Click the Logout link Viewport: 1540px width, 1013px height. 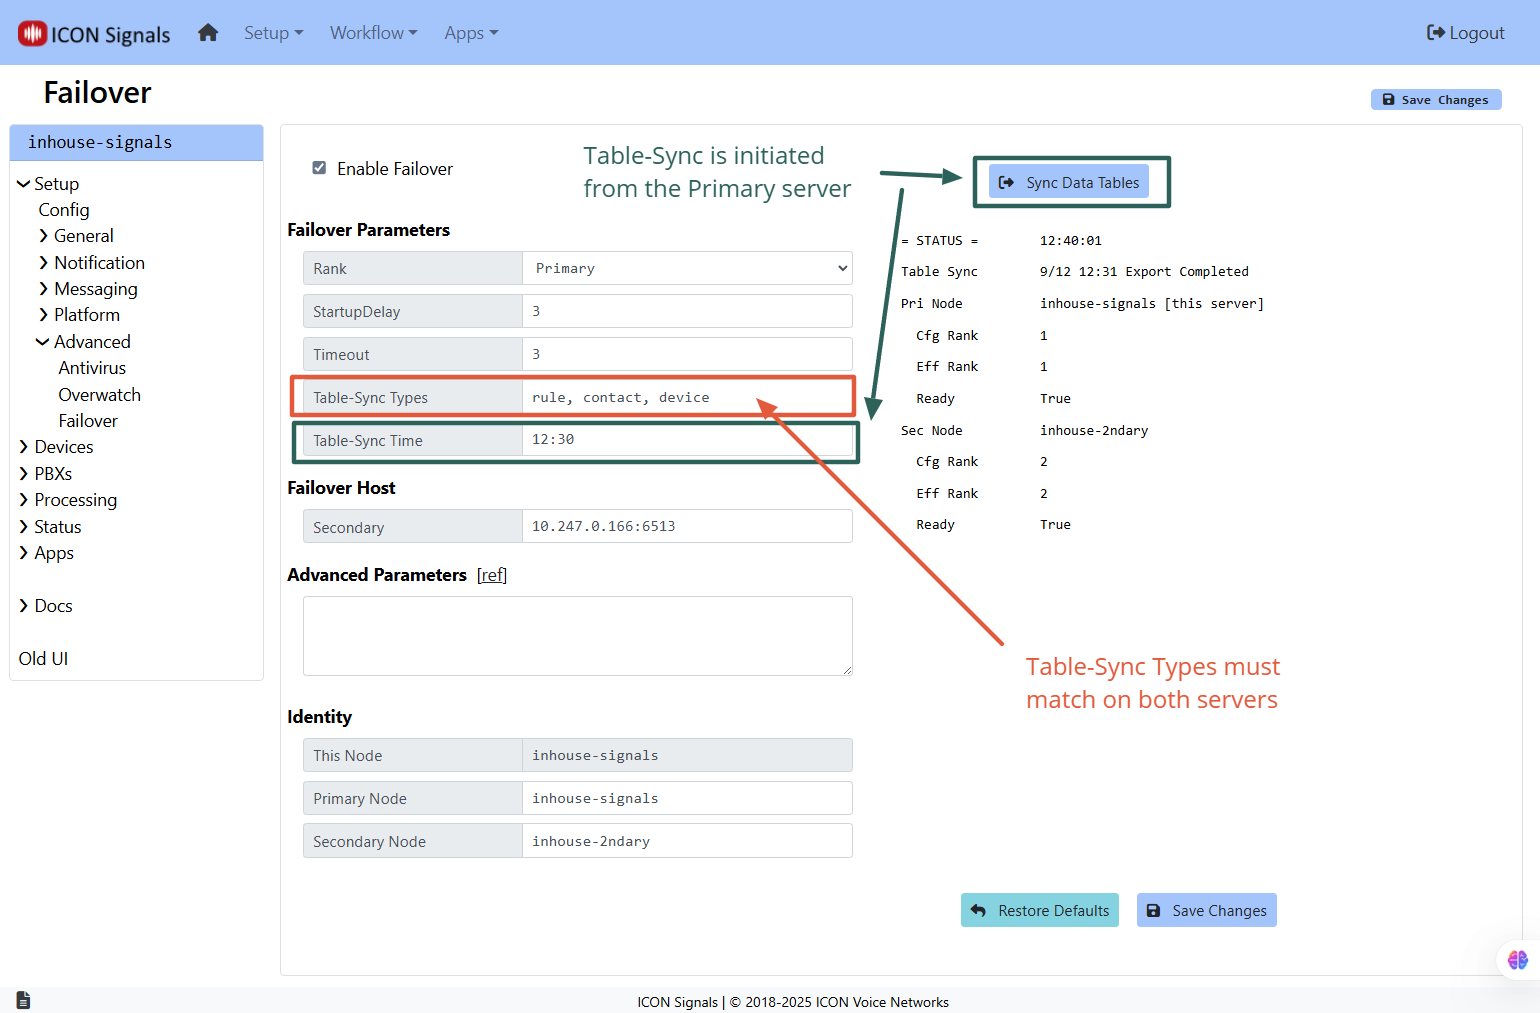pyautogui.click(x=1465, y=33)
